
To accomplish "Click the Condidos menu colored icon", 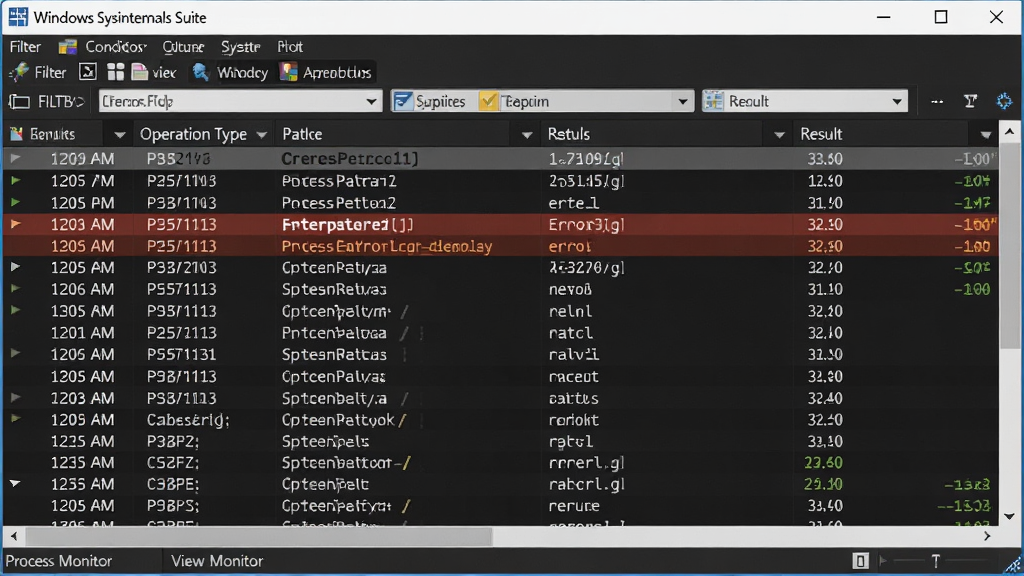I will tap(67, 47).
